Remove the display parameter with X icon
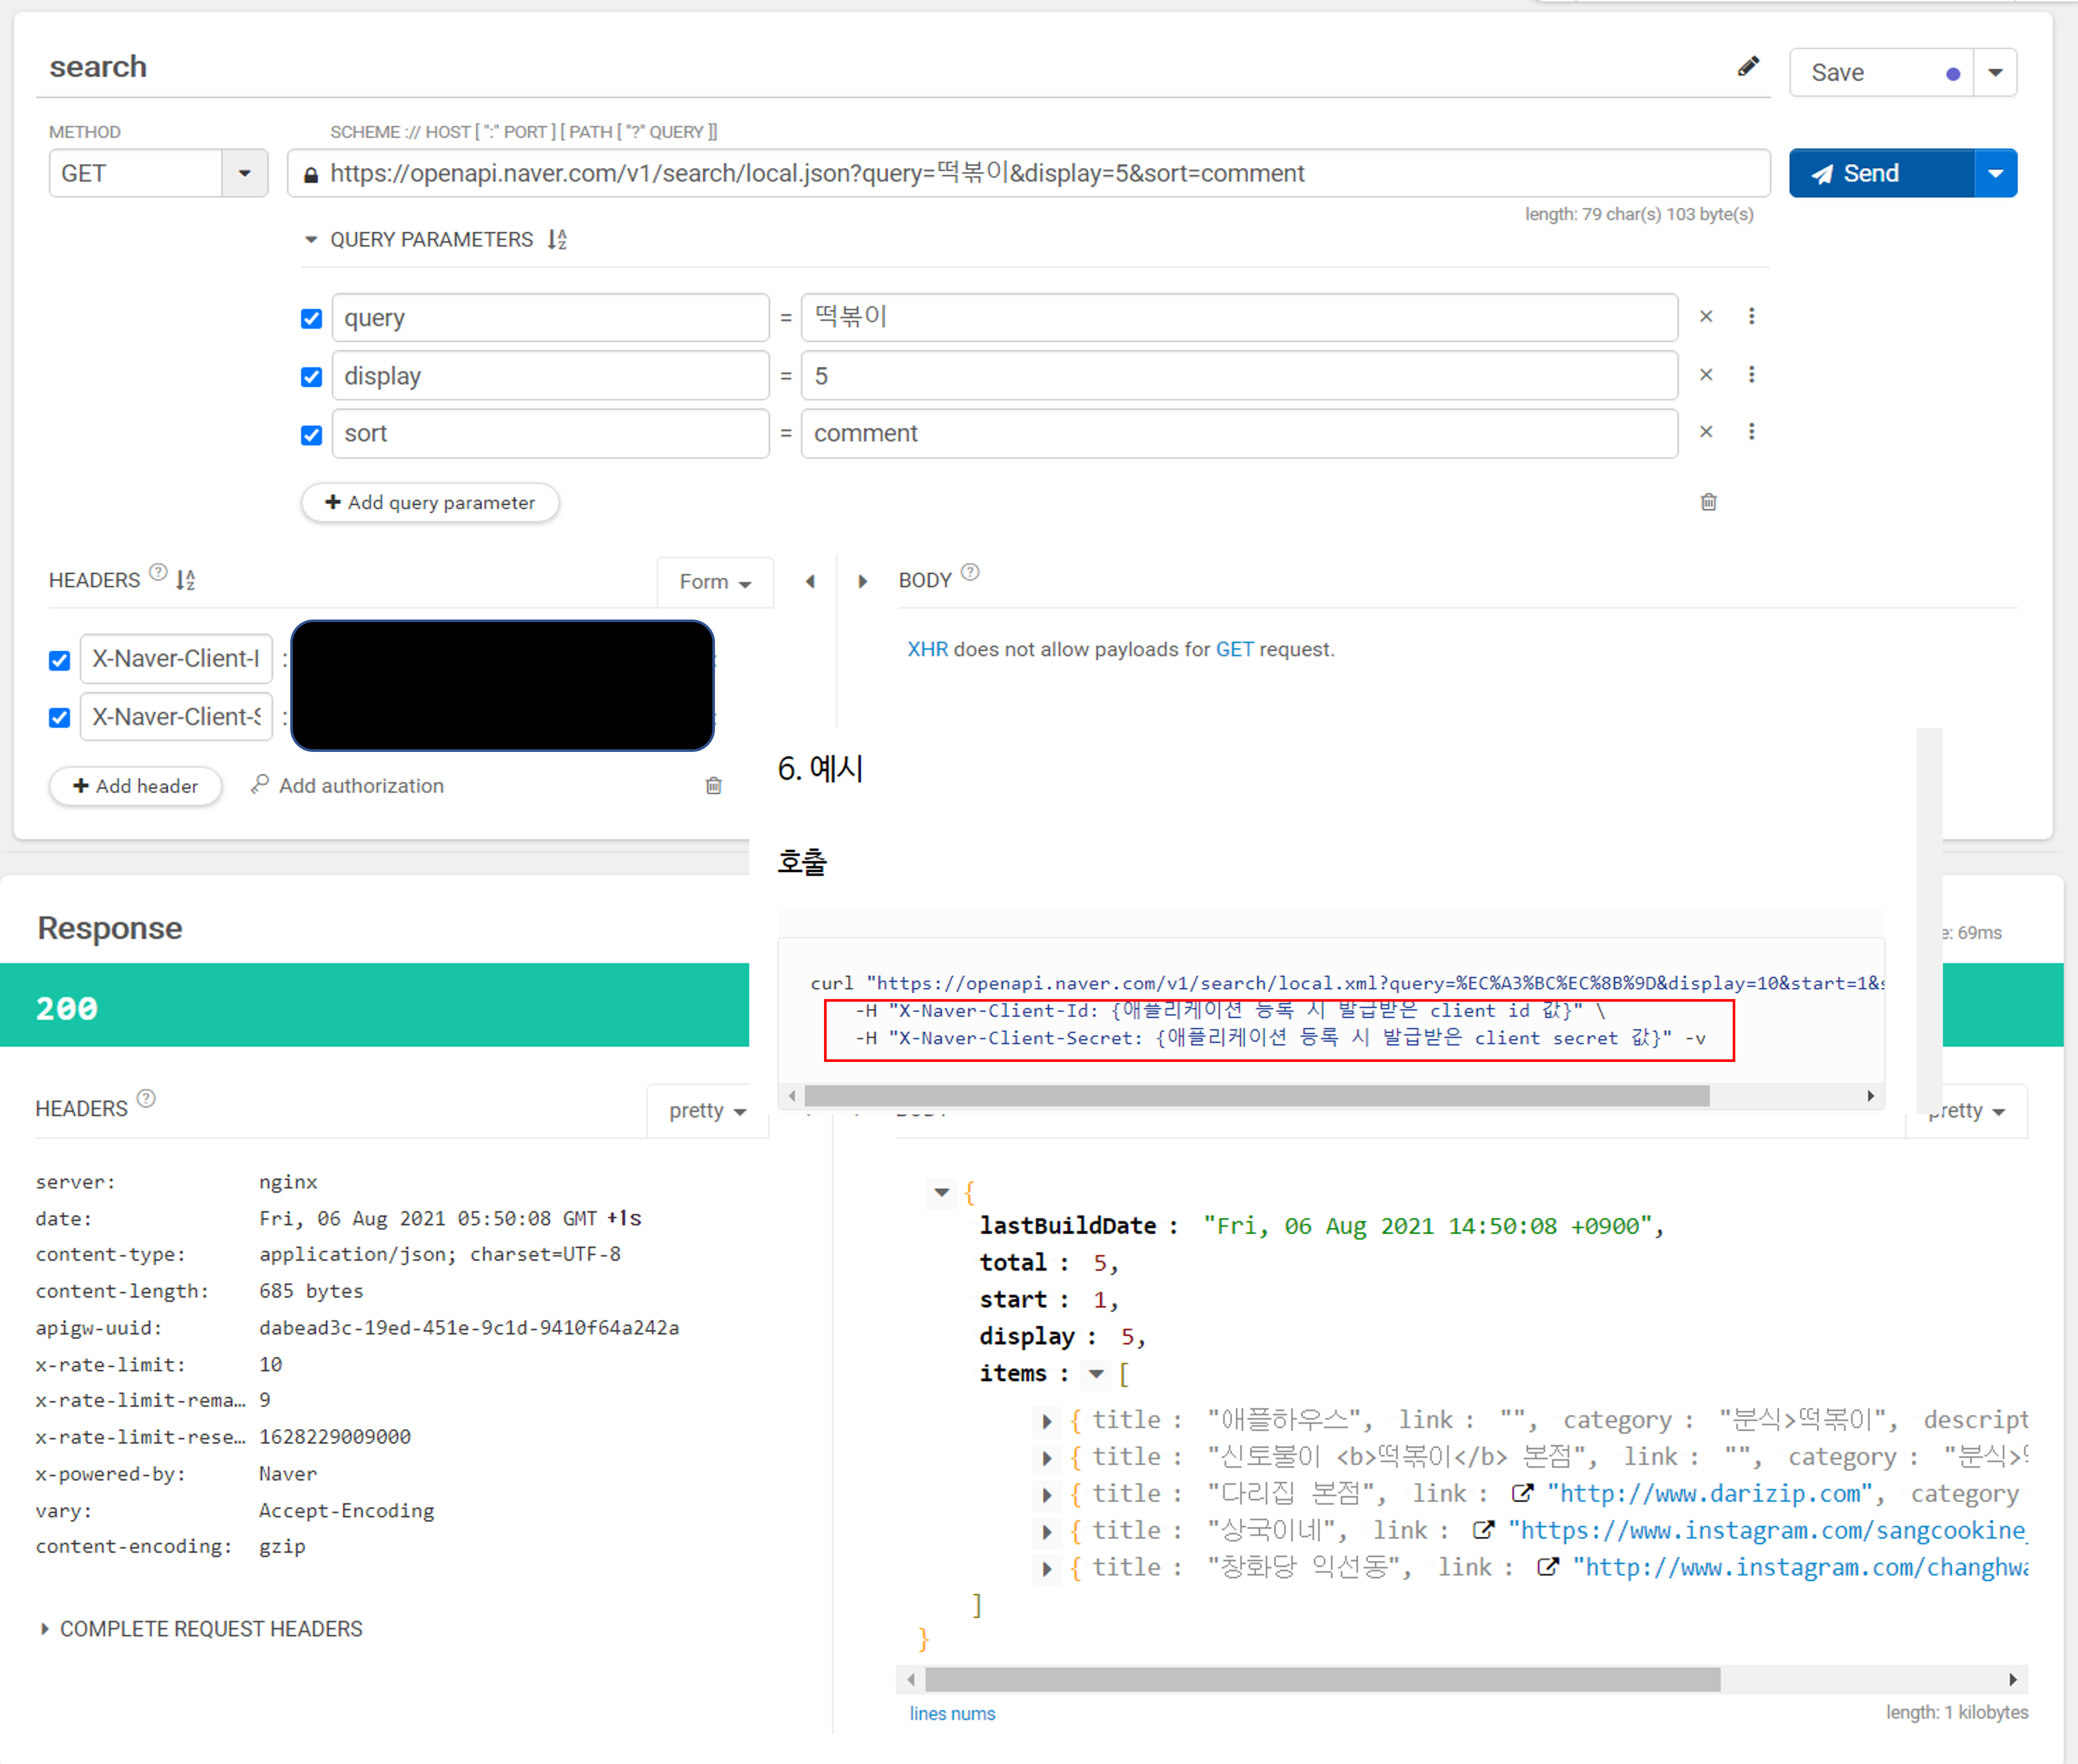 click(1706, 374)
